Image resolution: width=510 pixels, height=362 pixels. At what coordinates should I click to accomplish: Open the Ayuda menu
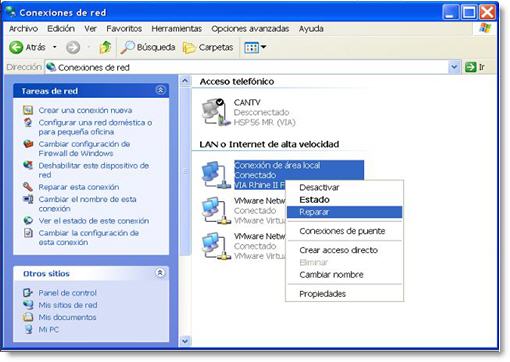point(311,29)
